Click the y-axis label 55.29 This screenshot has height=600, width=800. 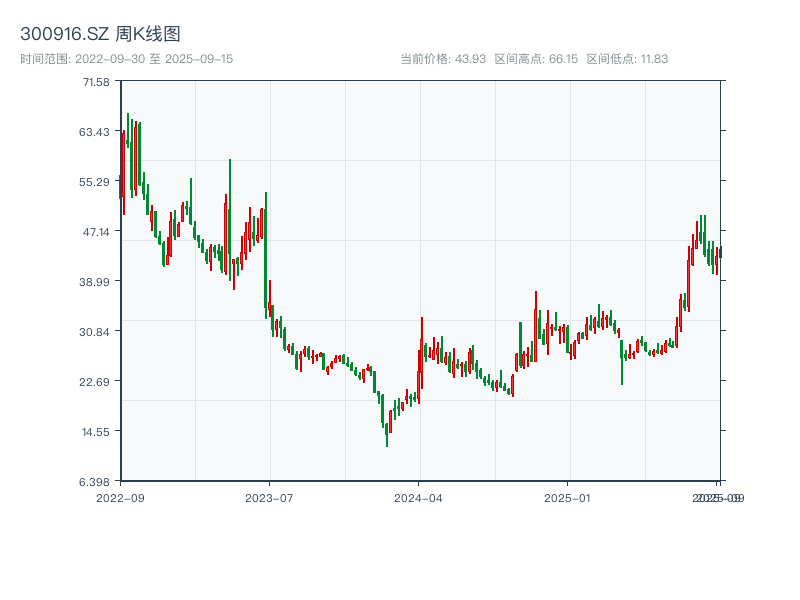[x=94, y=182]
